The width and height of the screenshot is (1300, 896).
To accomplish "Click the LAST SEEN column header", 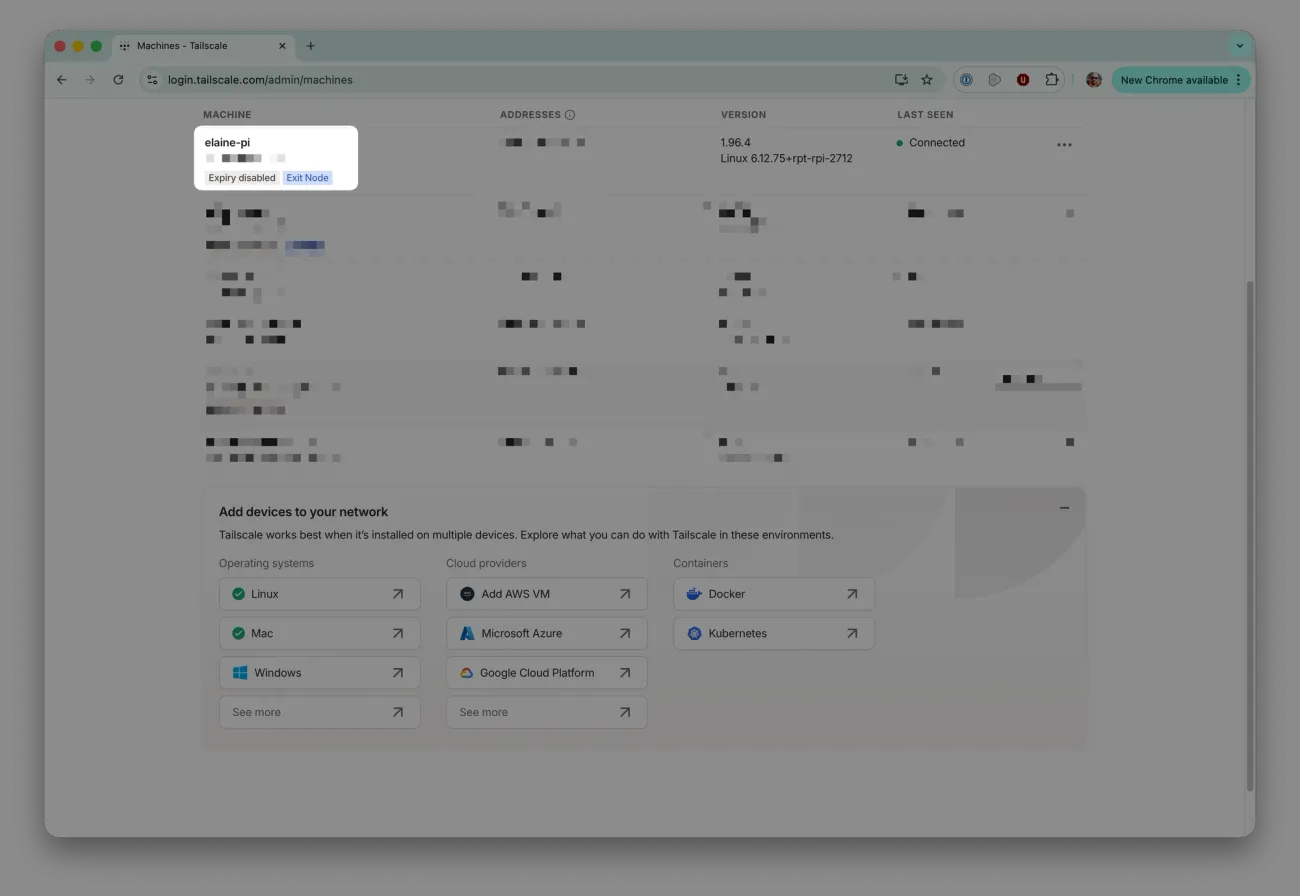I will click(x=925, y=115).
